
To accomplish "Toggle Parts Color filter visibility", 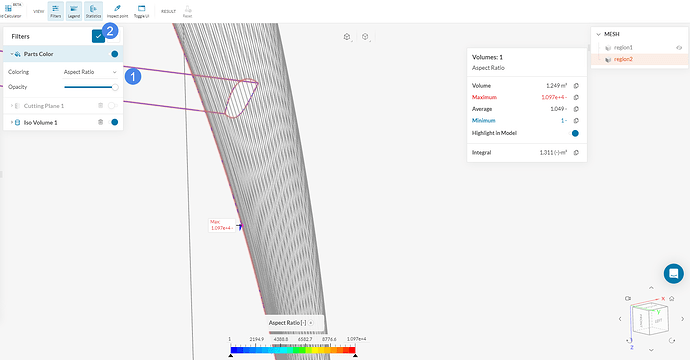I will pos(114,54).
